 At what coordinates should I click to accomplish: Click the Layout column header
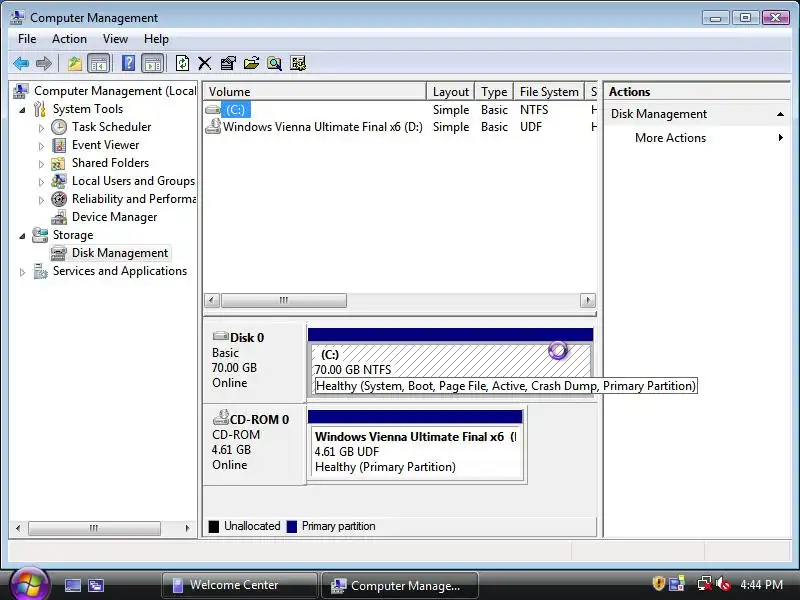click(x=451, y=92)
